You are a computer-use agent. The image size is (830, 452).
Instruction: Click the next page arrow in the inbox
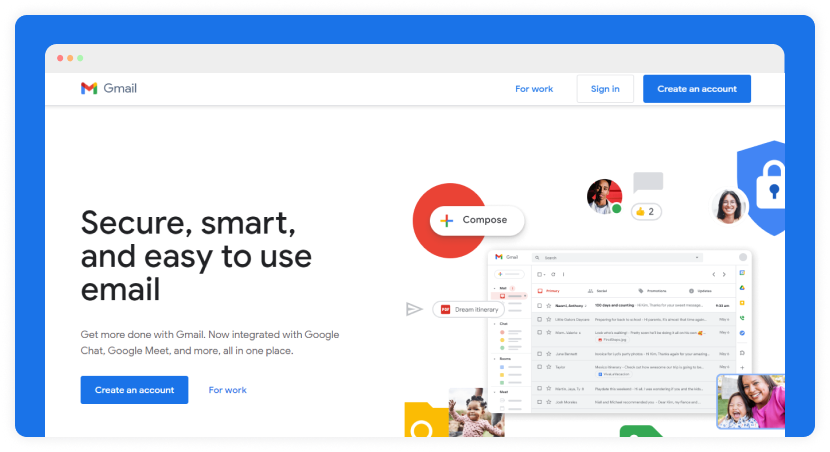tap(724, 274)
